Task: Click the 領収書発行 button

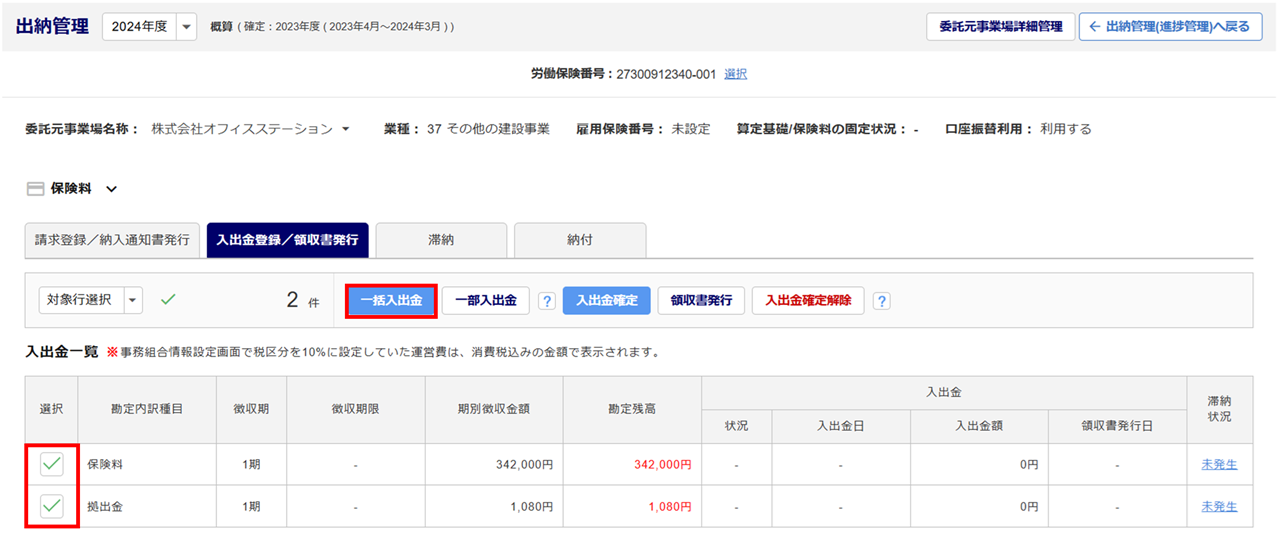Action: pyautogui.click(x=700, y=300)
